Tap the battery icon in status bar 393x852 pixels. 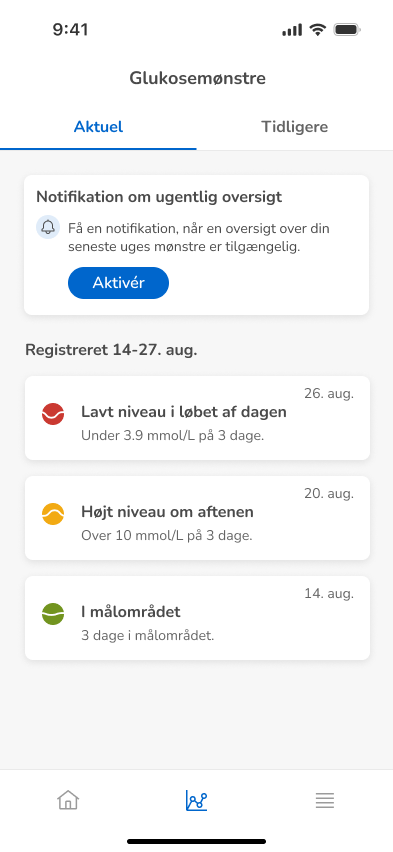click(x=347, y=29)
